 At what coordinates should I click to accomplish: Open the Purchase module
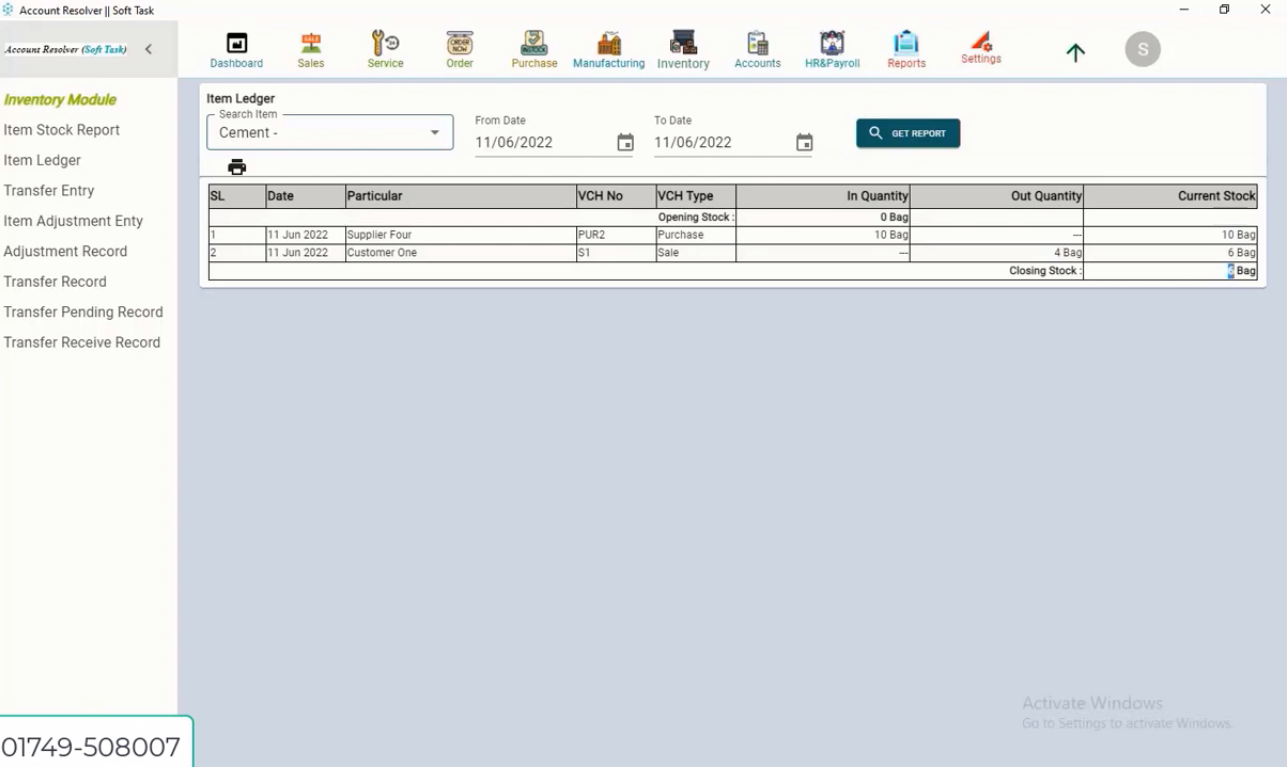point(533,48)
